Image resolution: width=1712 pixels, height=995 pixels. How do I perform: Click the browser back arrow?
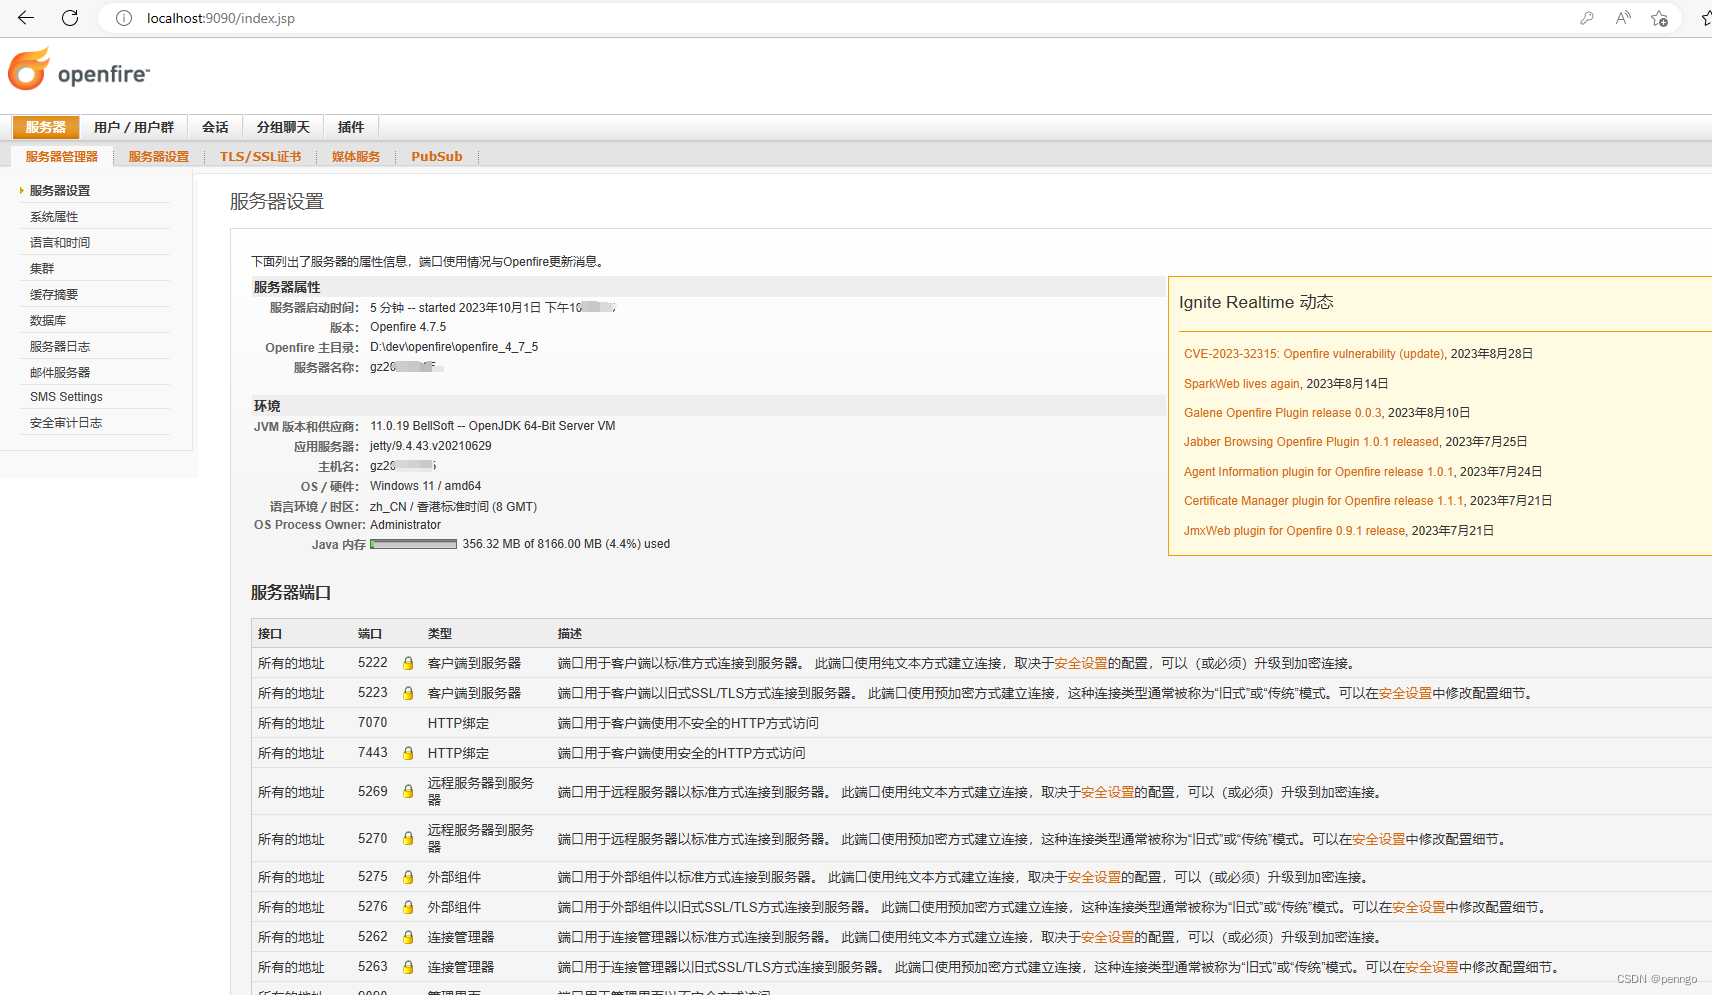tap(26, 18)
